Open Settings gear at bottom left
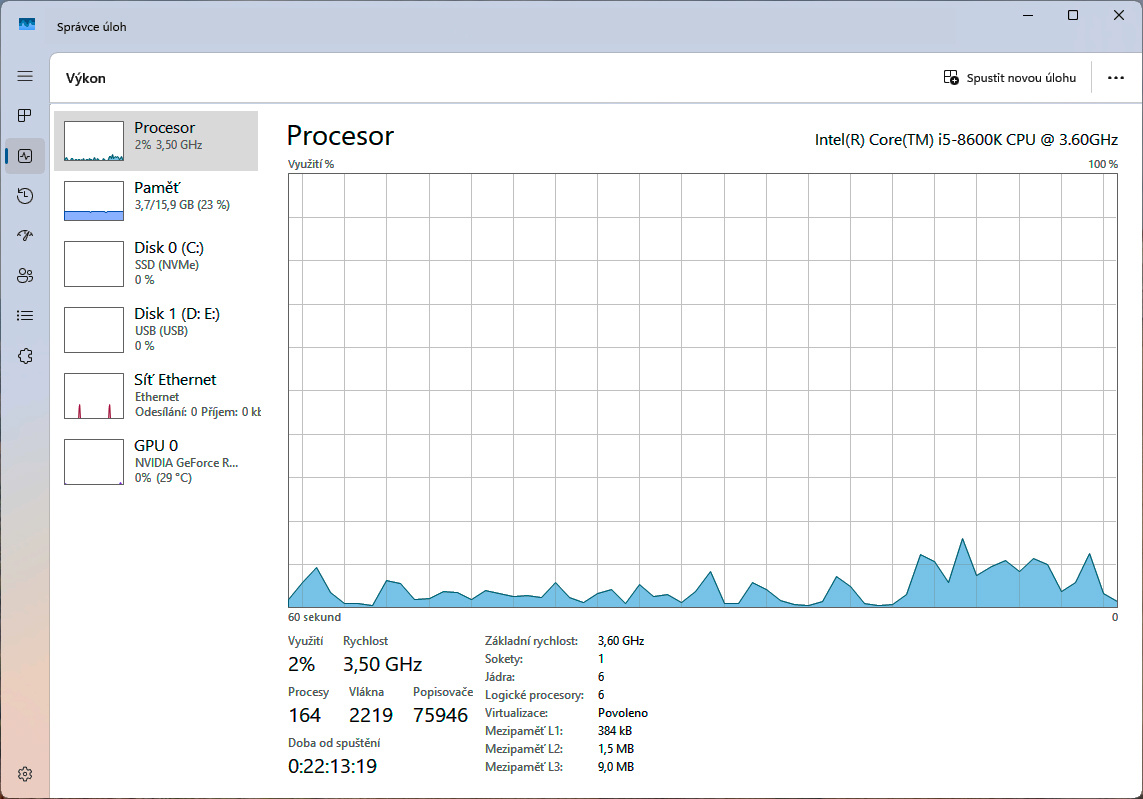 click(25, 774)
